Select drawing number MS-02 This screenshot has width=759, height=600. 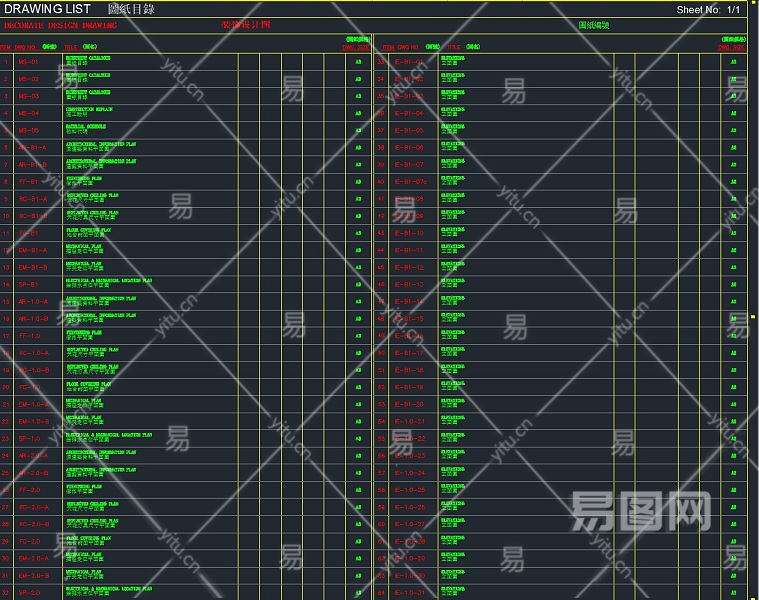[28, 79]
